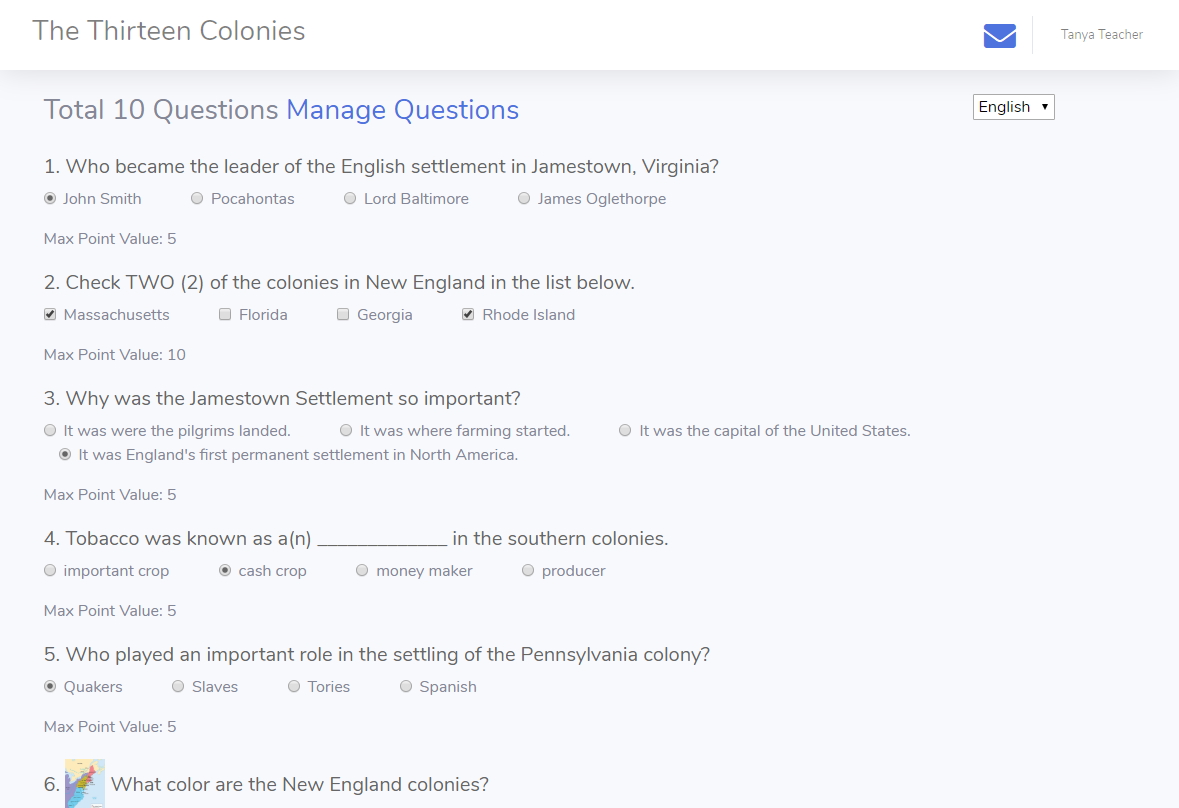Click the Tanya Teacher user name

1102,35
